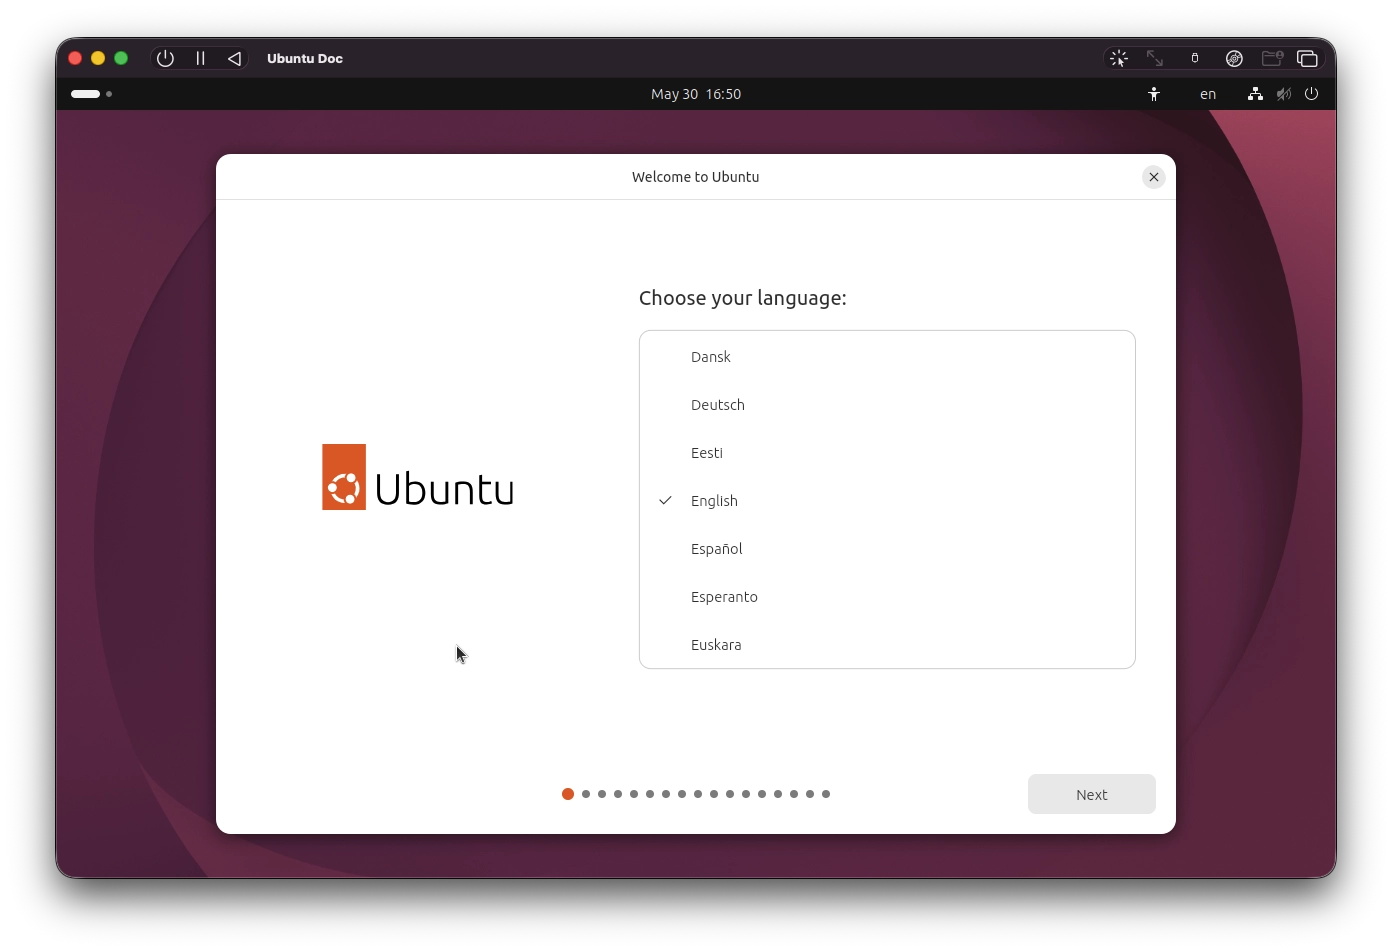The height and width of the screenshot is (952, 1392).
Task: Open the CD/DVD drive image icon
Action: pos(1234,58)
